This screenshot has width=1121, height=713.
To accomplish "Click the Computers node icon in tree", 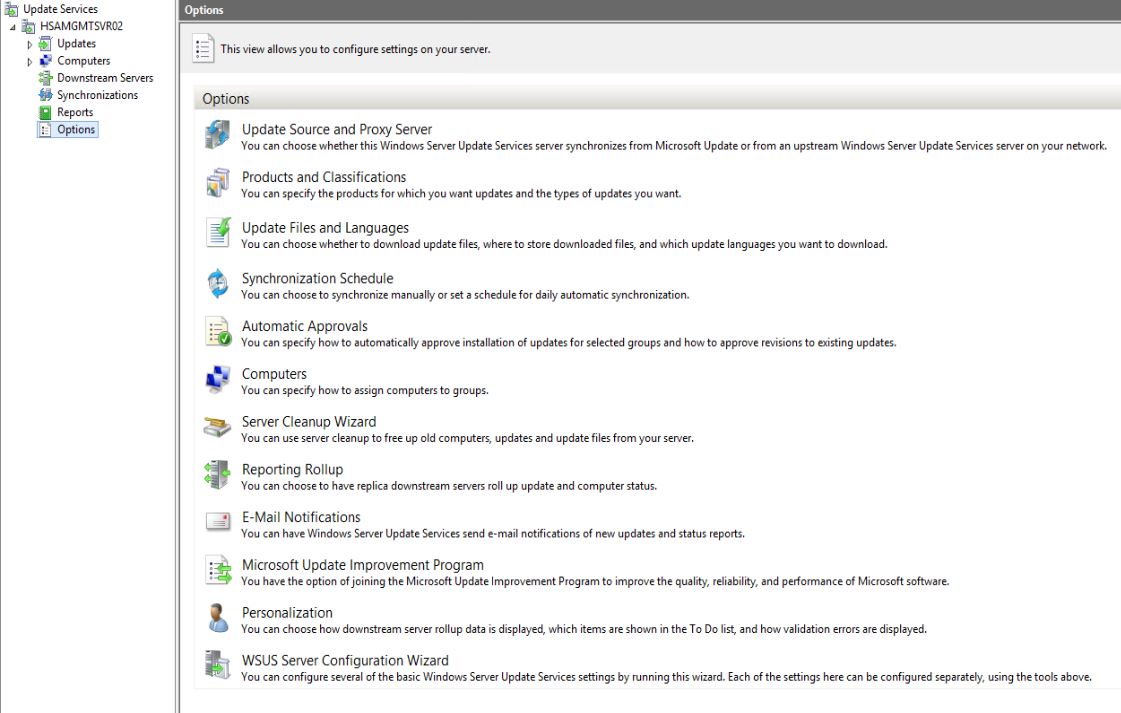I will [45, 61].
